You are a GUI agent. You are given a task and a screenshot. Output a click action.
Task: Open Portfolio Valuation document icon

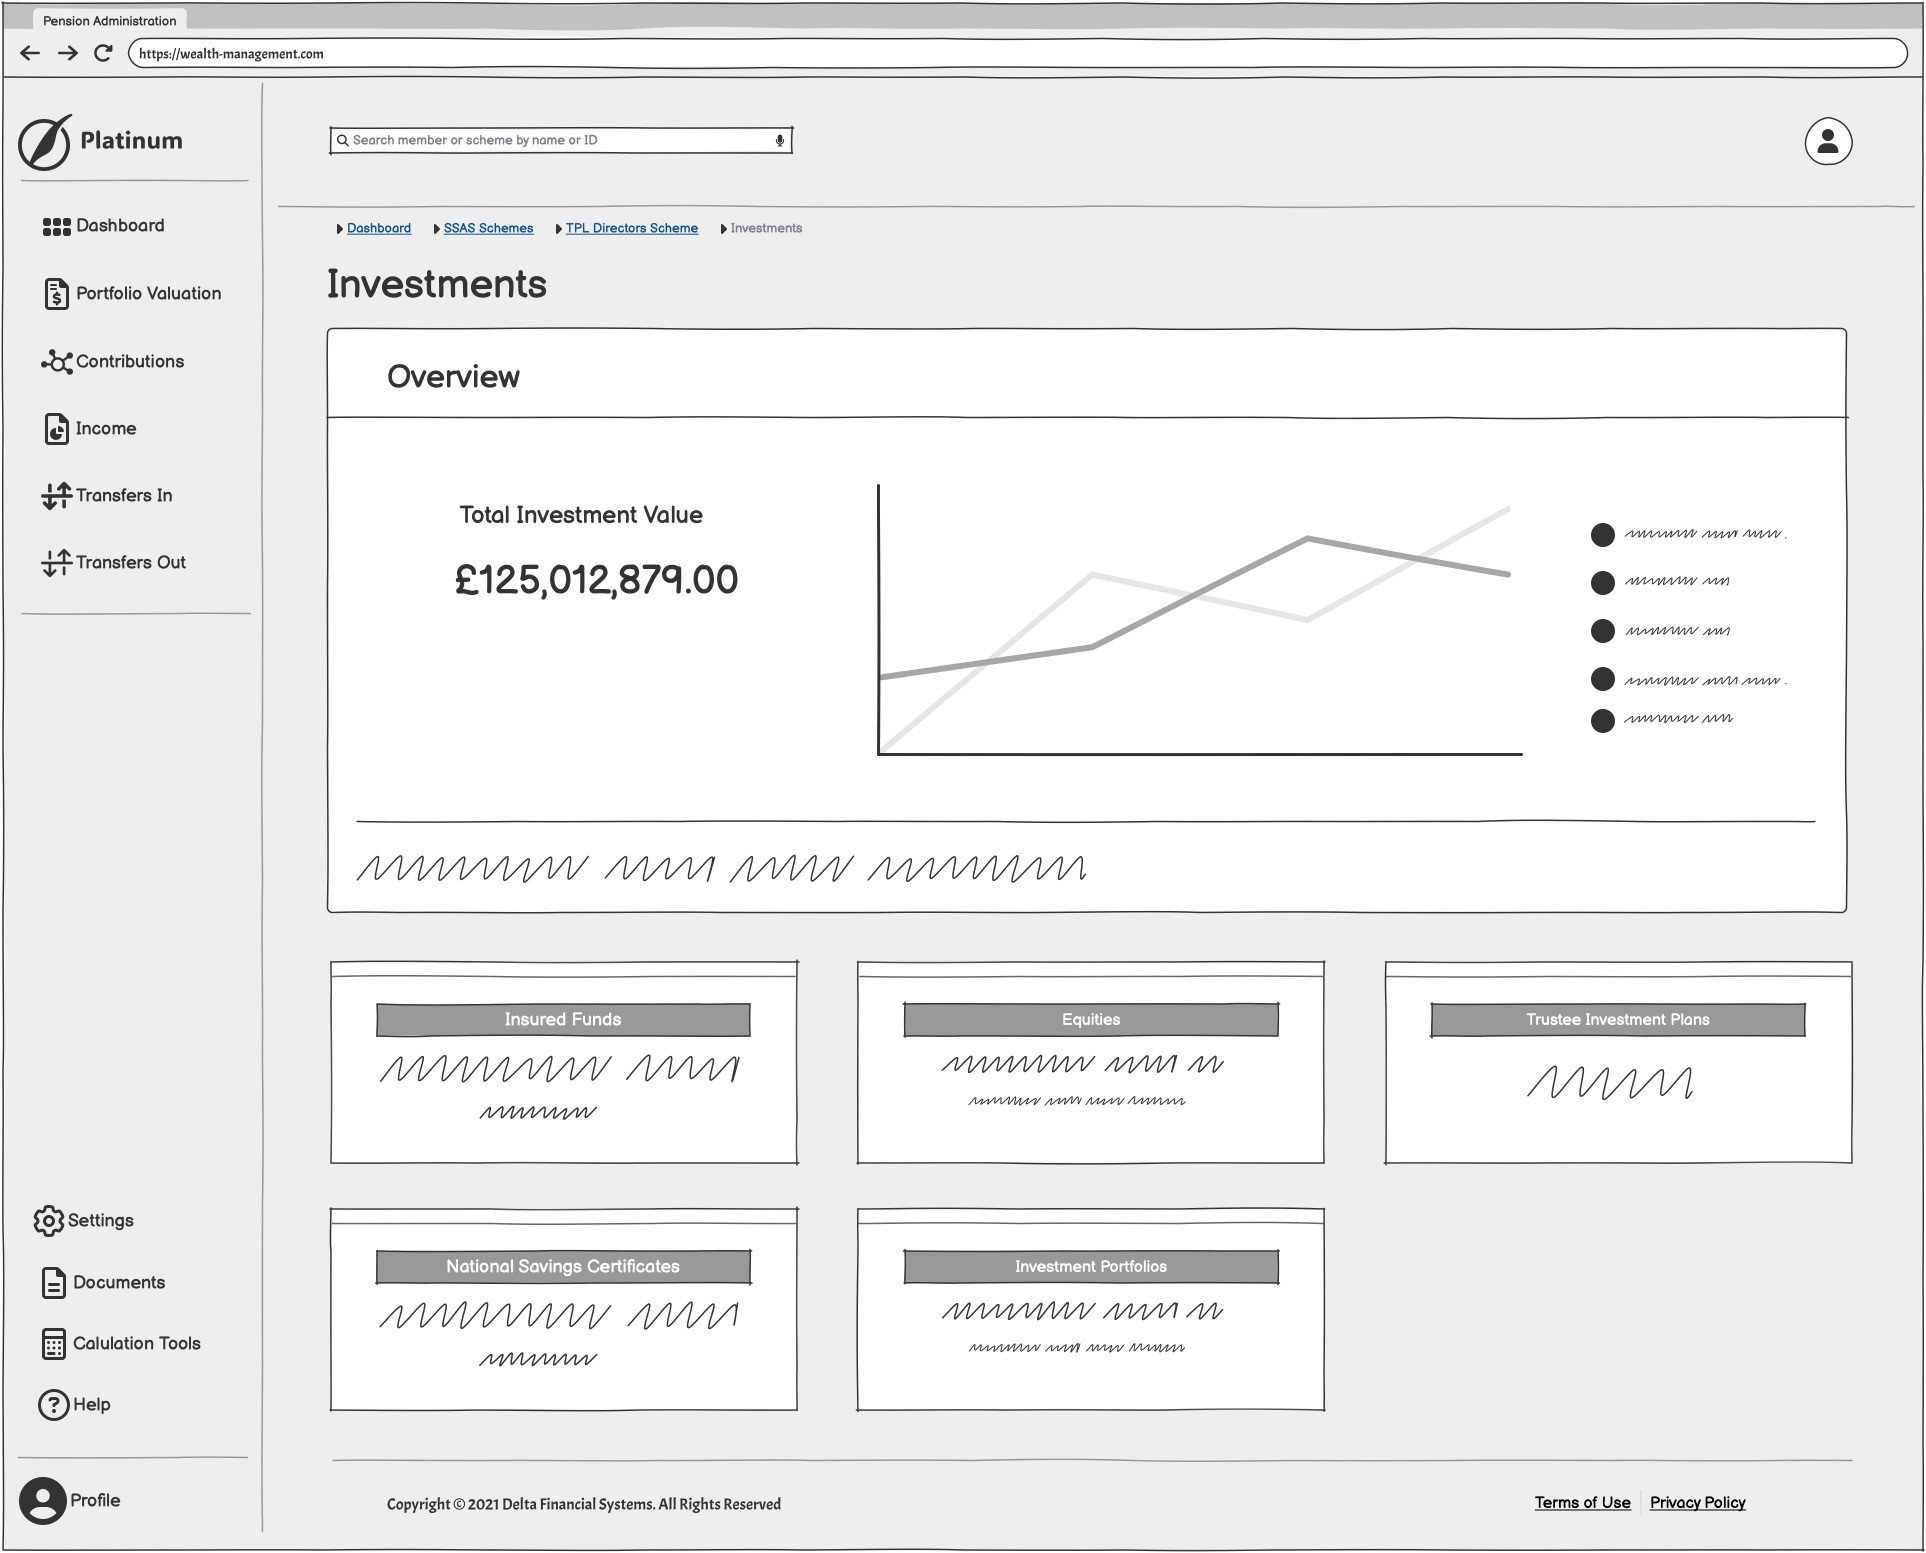[56, 294]
